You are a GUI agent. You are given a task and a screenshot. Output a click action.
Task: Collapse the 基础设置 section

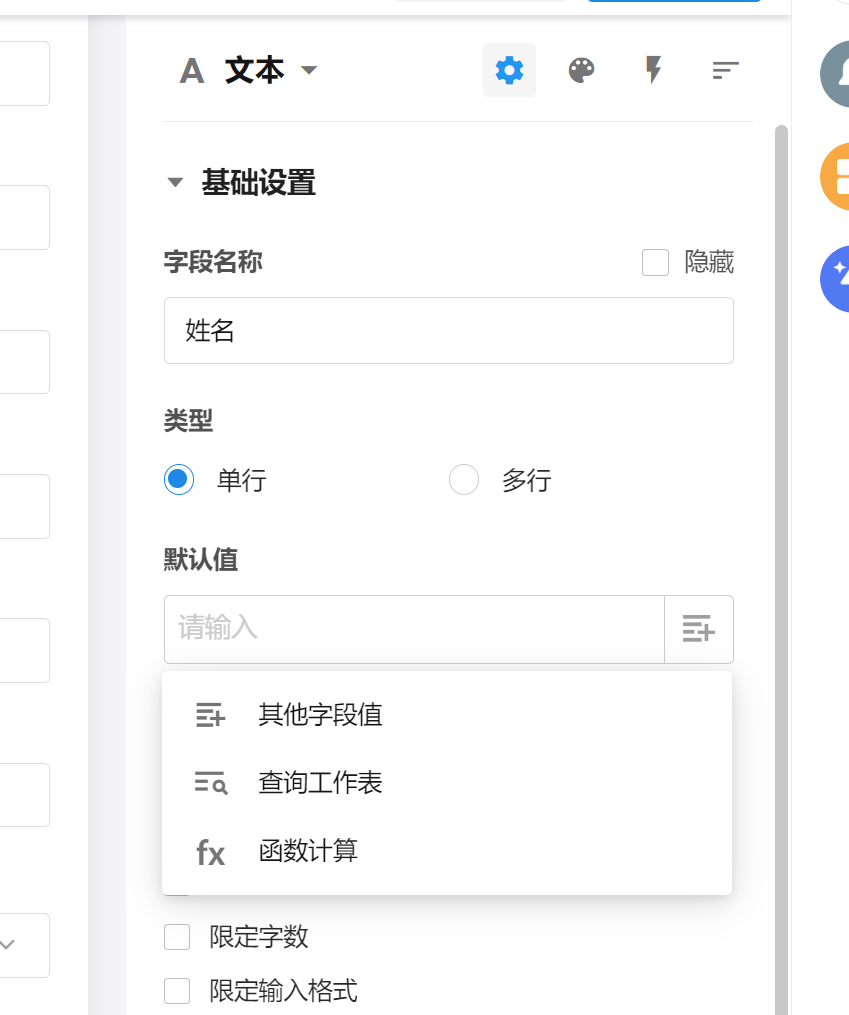tap(176, 183)
